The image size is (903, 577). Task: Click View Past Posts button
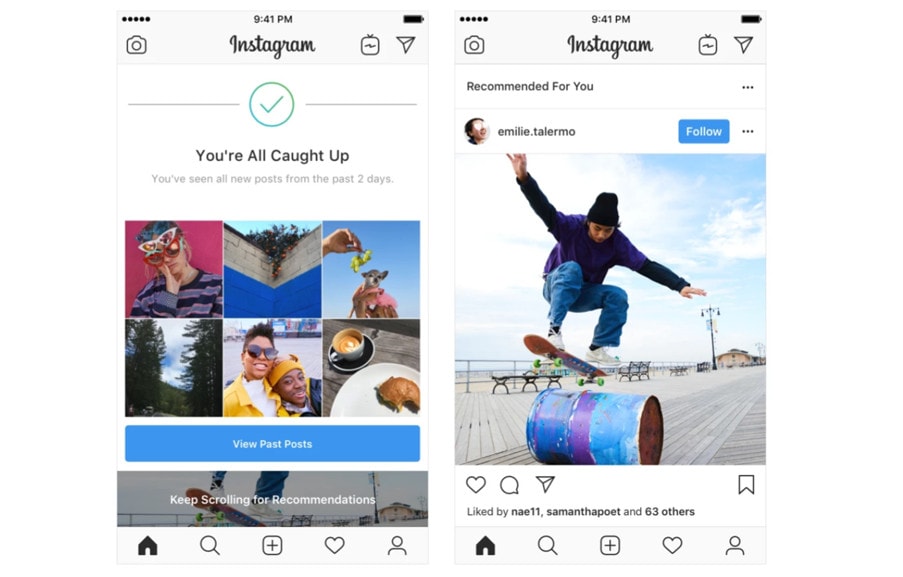[272, 443]
